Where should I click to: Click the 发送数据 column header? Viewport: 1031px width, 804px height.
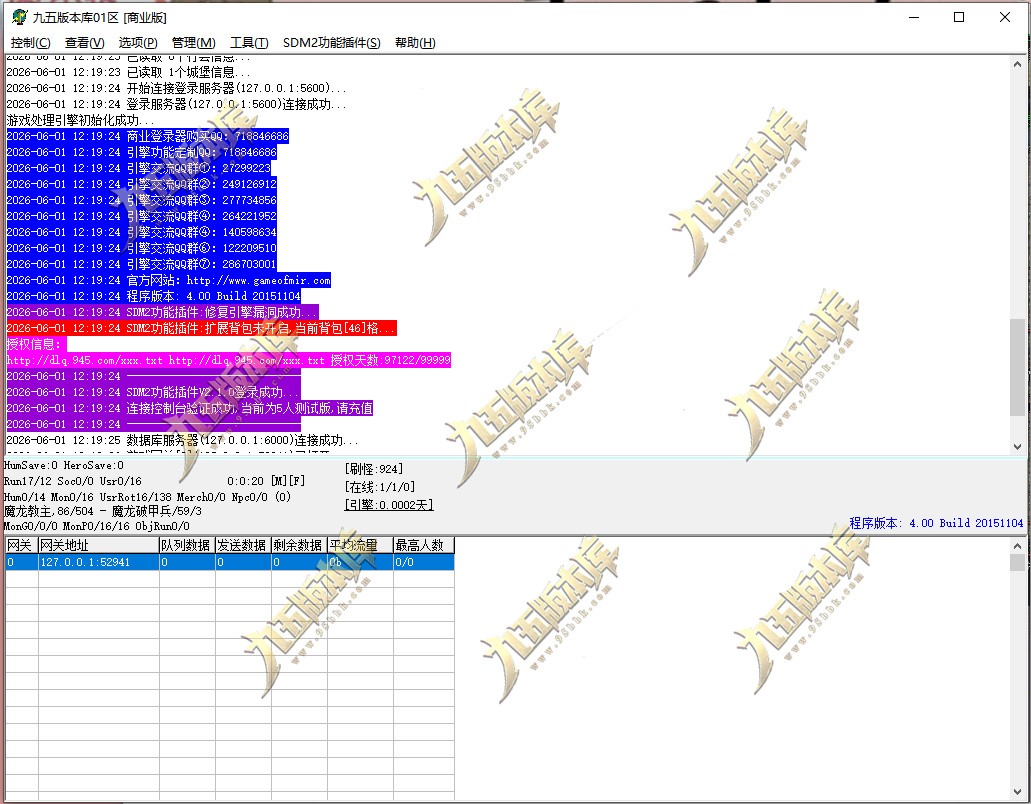tap(243, 545)
